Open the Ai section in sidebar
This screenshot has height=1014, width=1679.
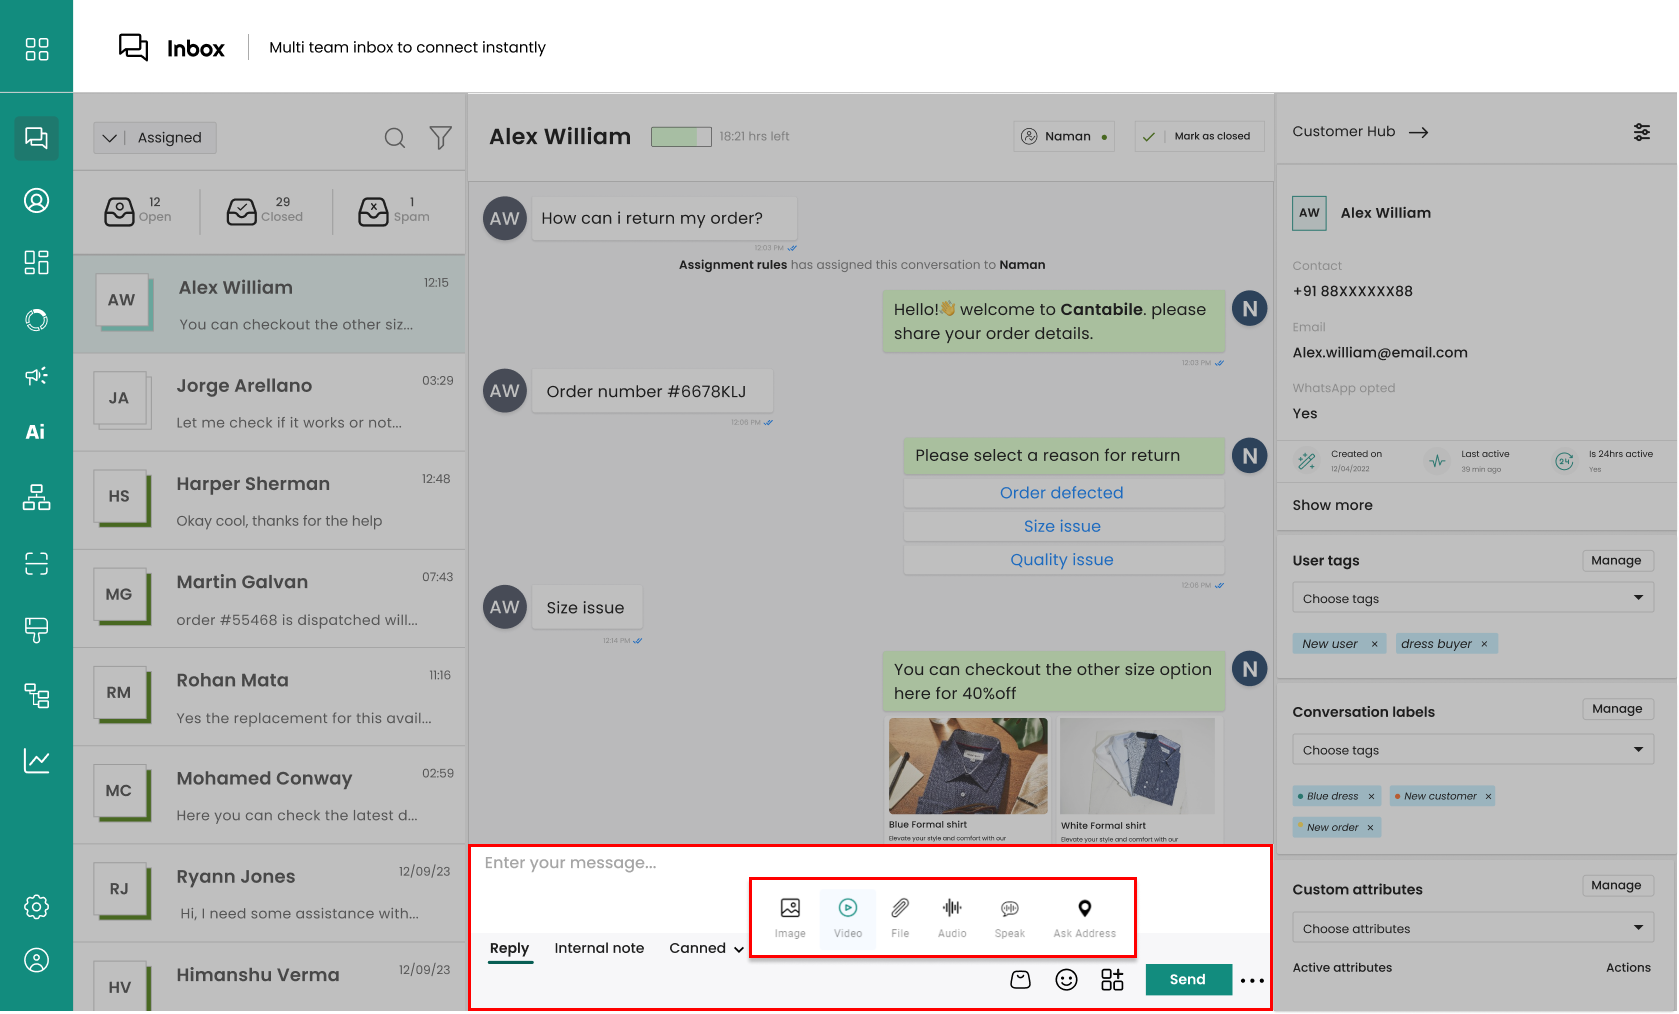[x=36, y=432]
